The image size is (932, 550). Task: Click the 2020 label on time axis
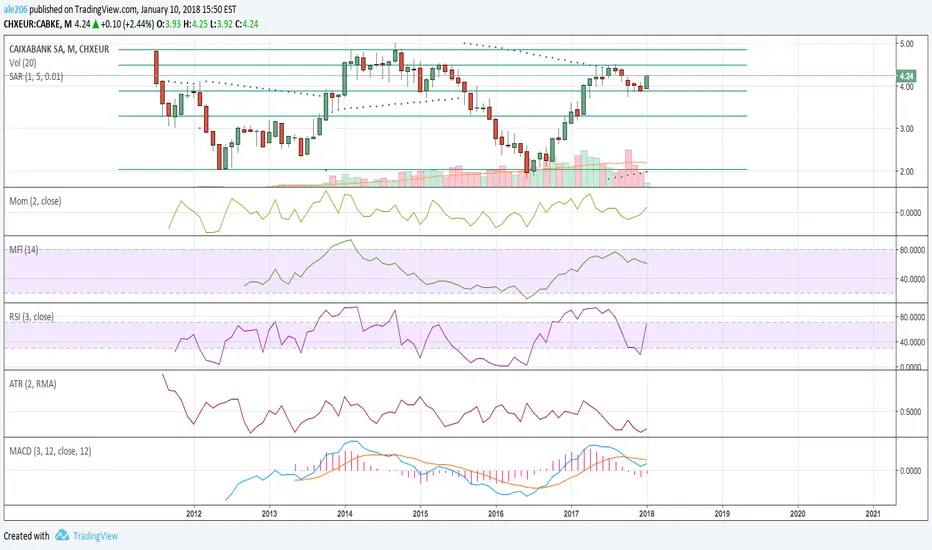point(798,514)
